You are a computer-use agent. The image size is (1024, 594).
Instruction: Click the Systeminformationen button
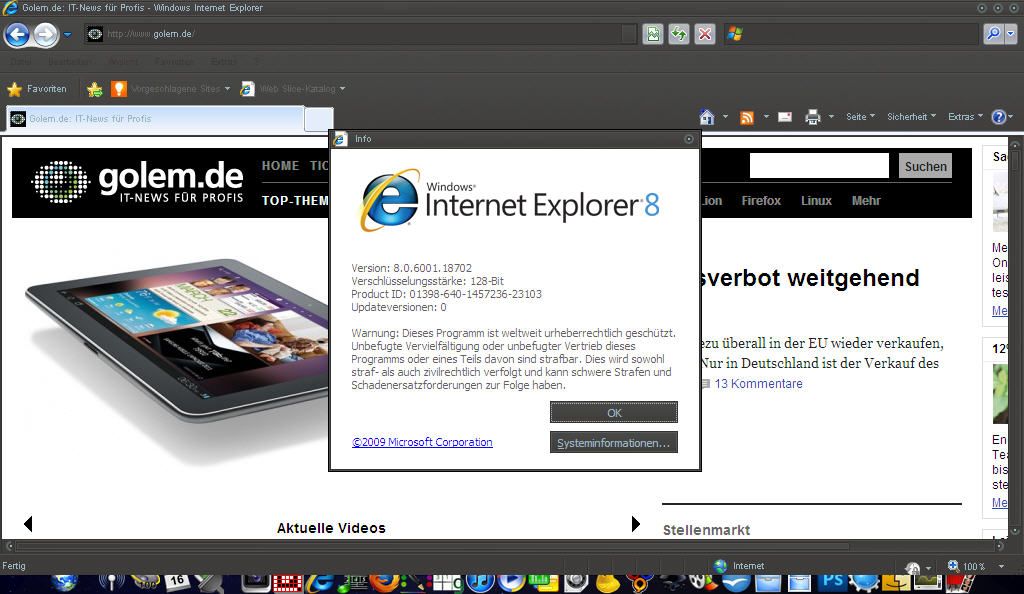click(613, 442)
